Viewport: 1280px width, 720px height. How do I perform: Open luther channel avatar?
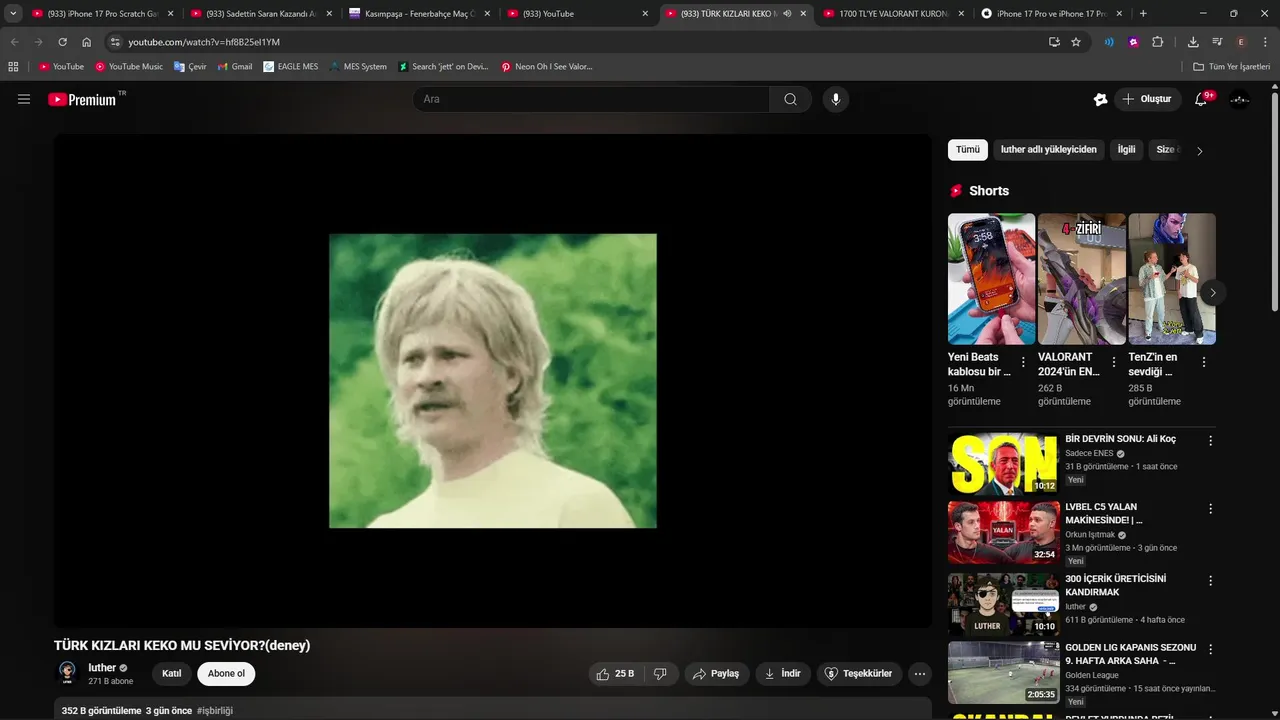tap(67, 673)
